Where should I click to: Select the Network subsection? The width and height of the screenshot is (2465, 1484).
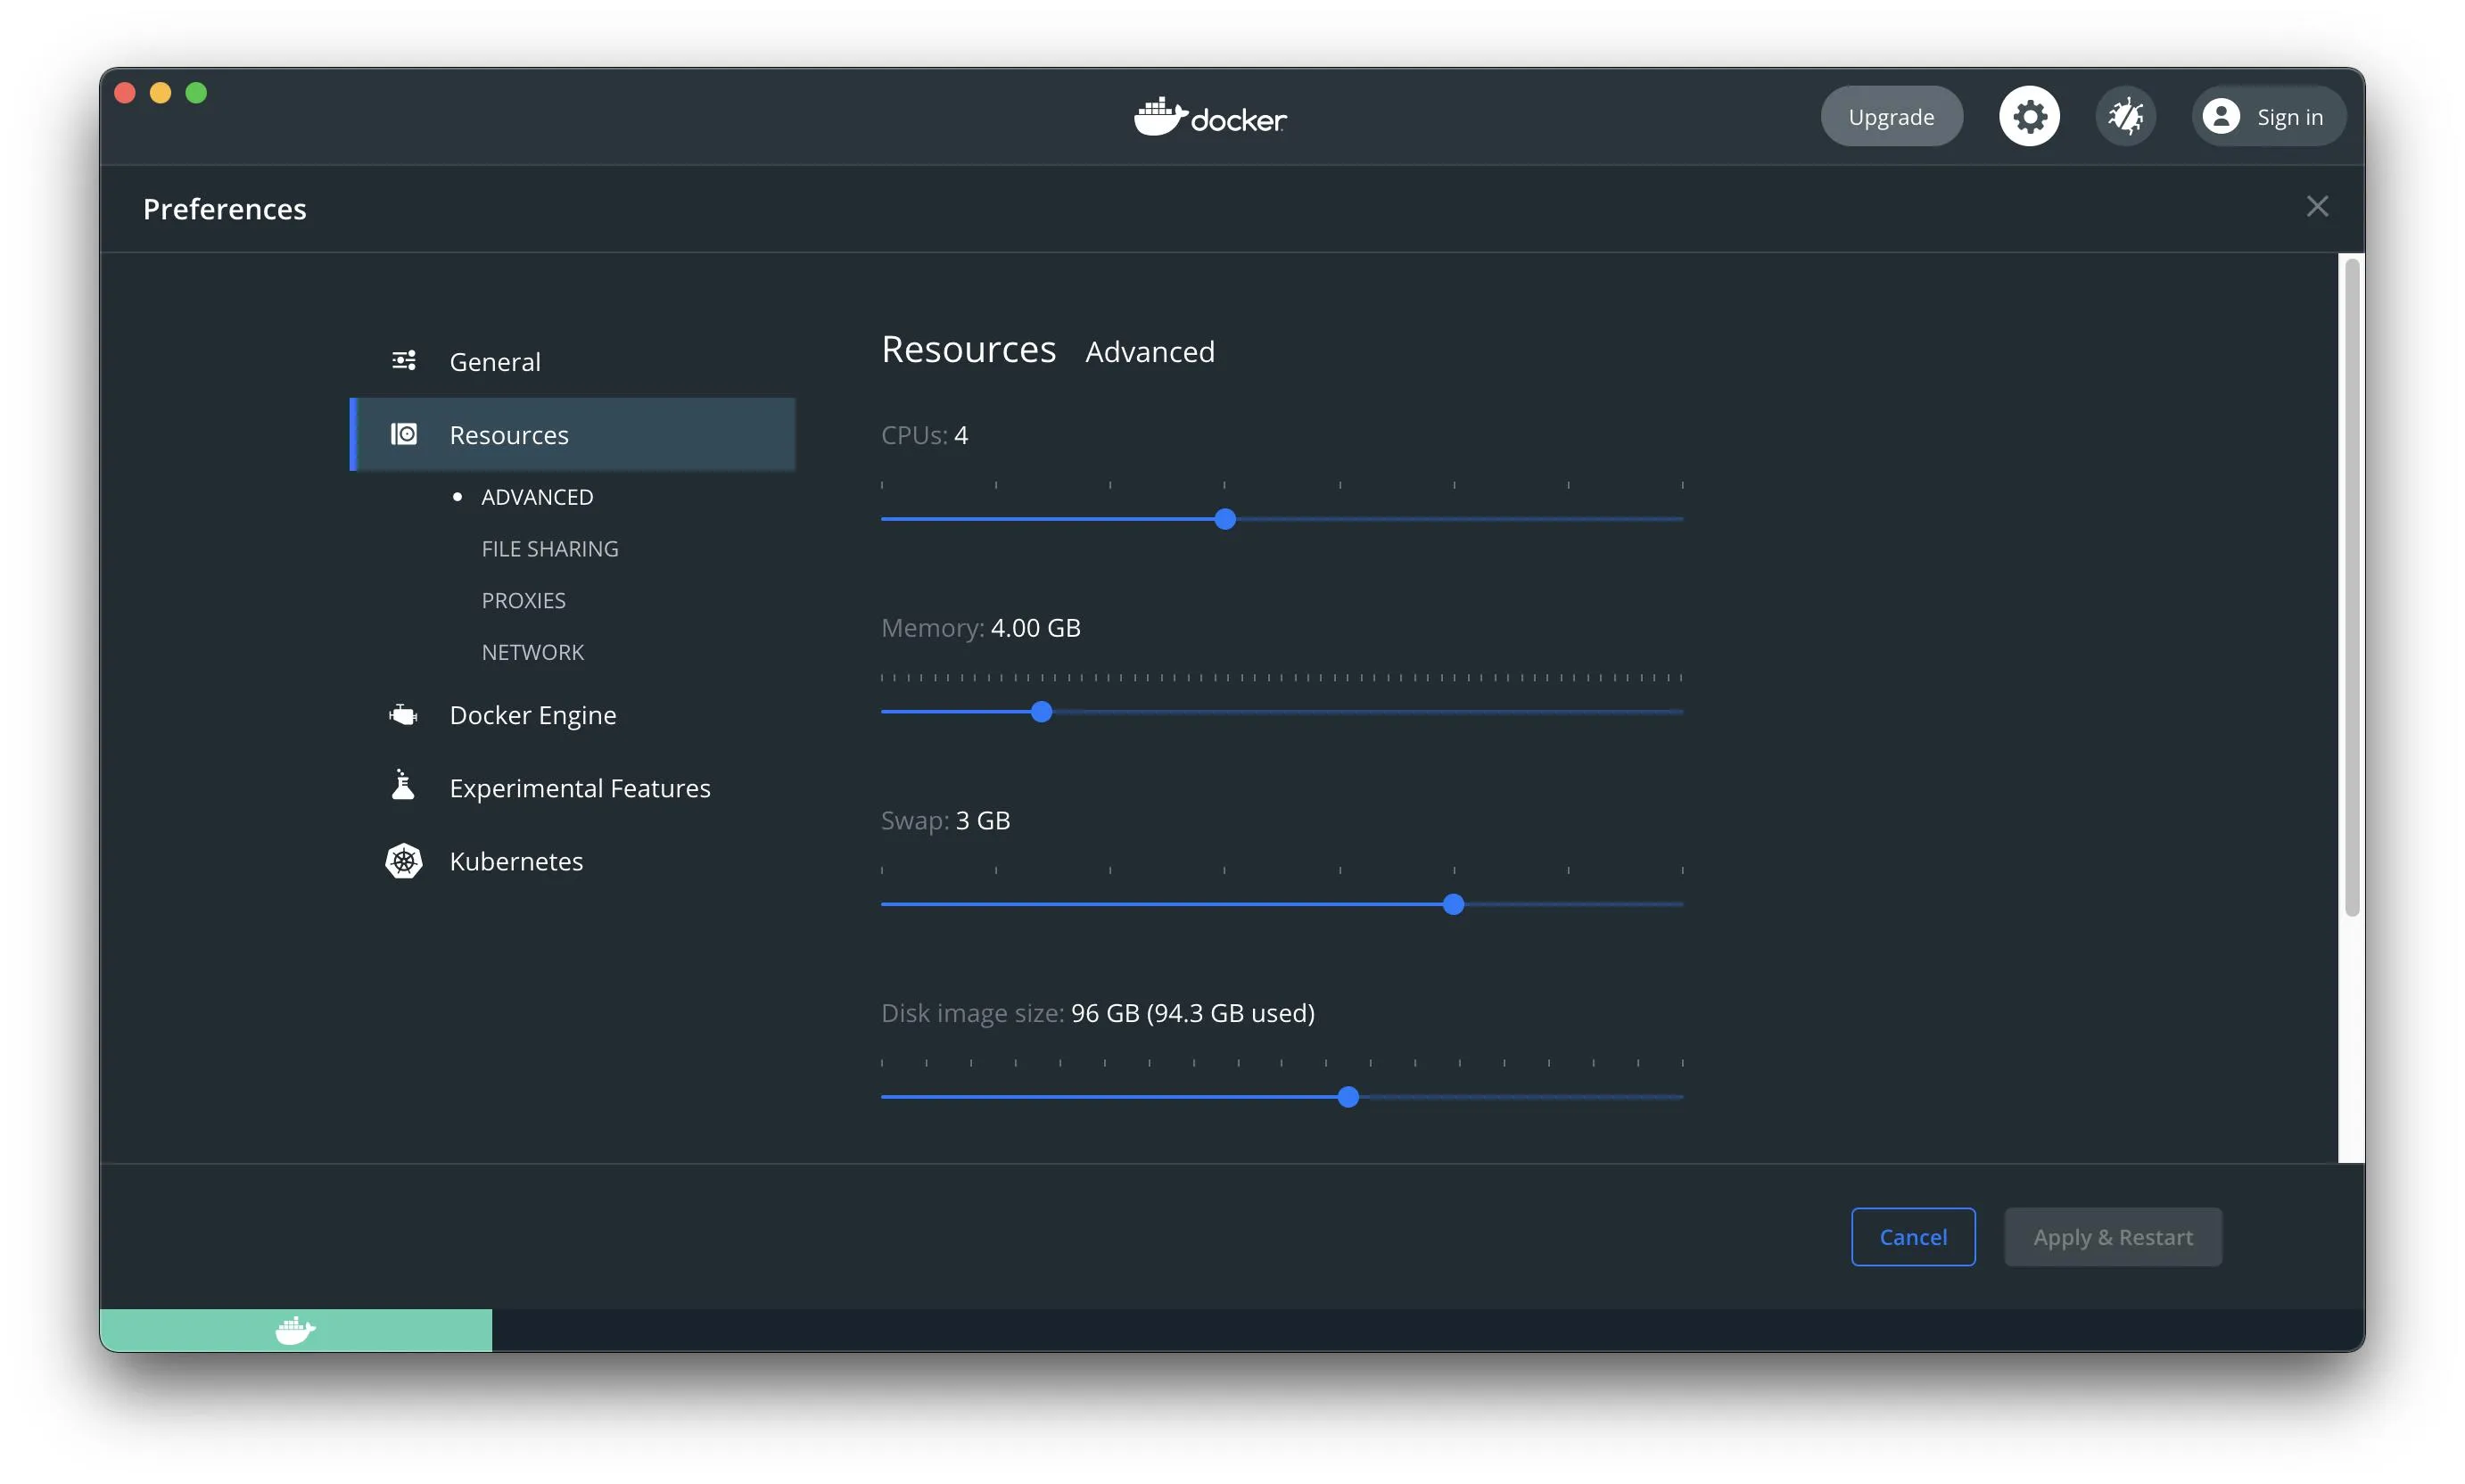click(532, 652)
